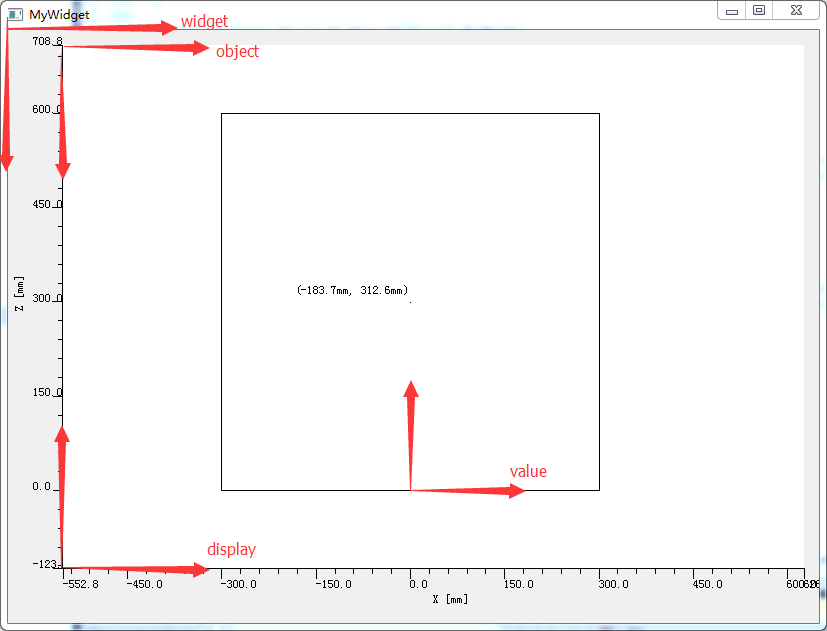Click the X axis label -450.0

(145, 584)
